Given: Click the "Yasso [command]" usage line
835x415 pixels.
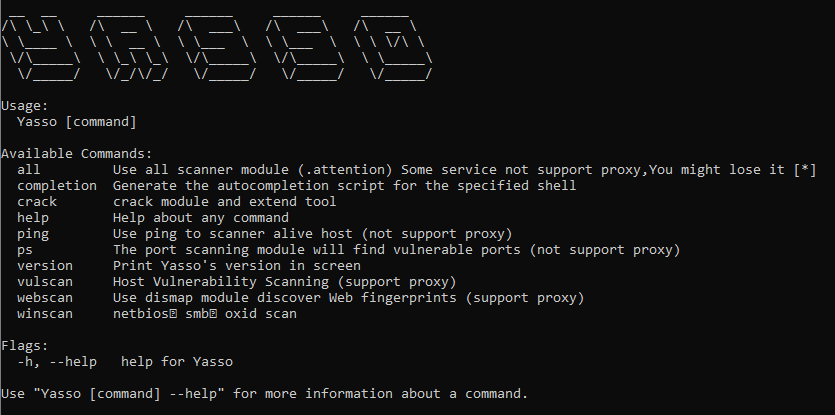Looking at the screenshot, I should click(76, 121).
